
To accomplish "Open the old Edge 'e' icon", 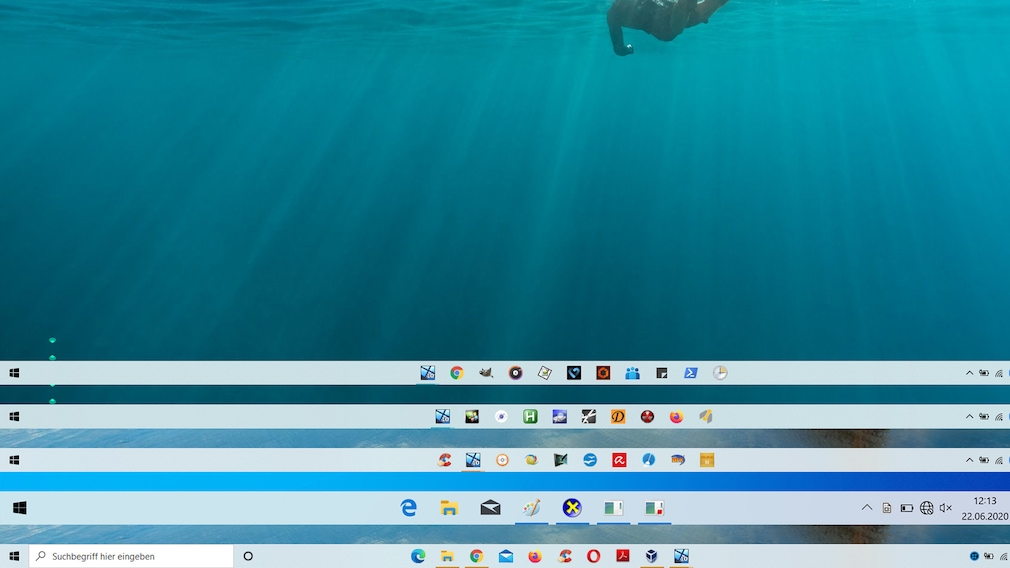I will [x=409, y=508].
